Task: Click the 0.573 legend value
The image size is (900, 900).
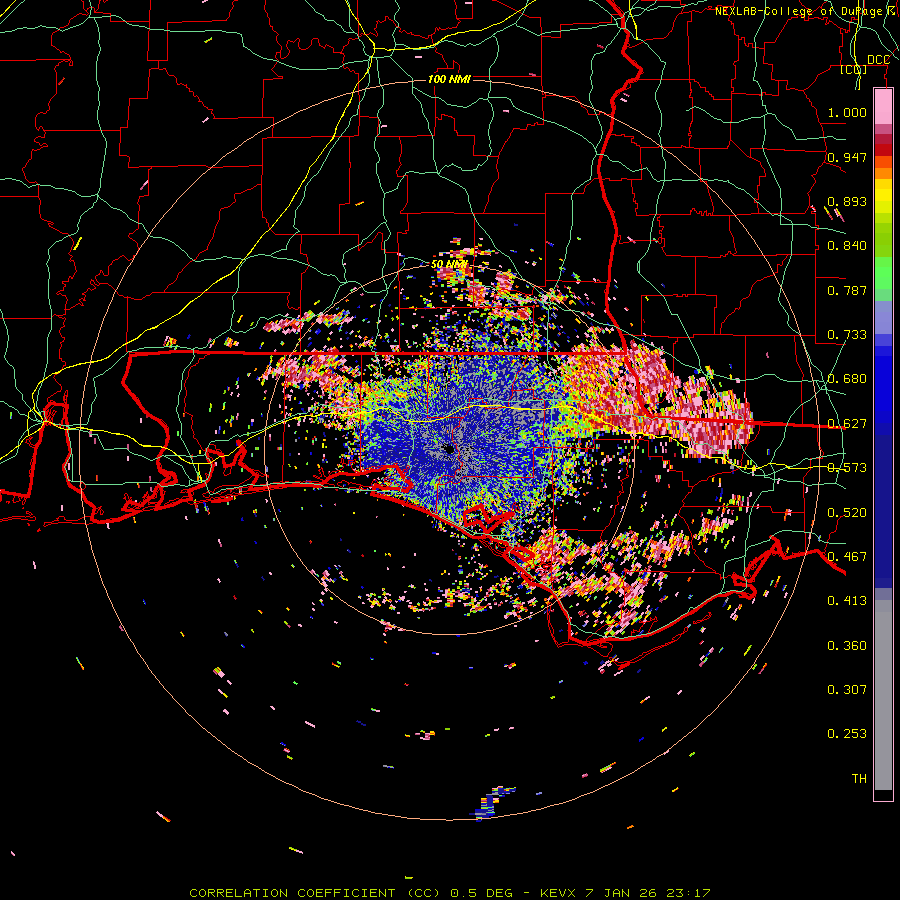Action: [847, 468]
